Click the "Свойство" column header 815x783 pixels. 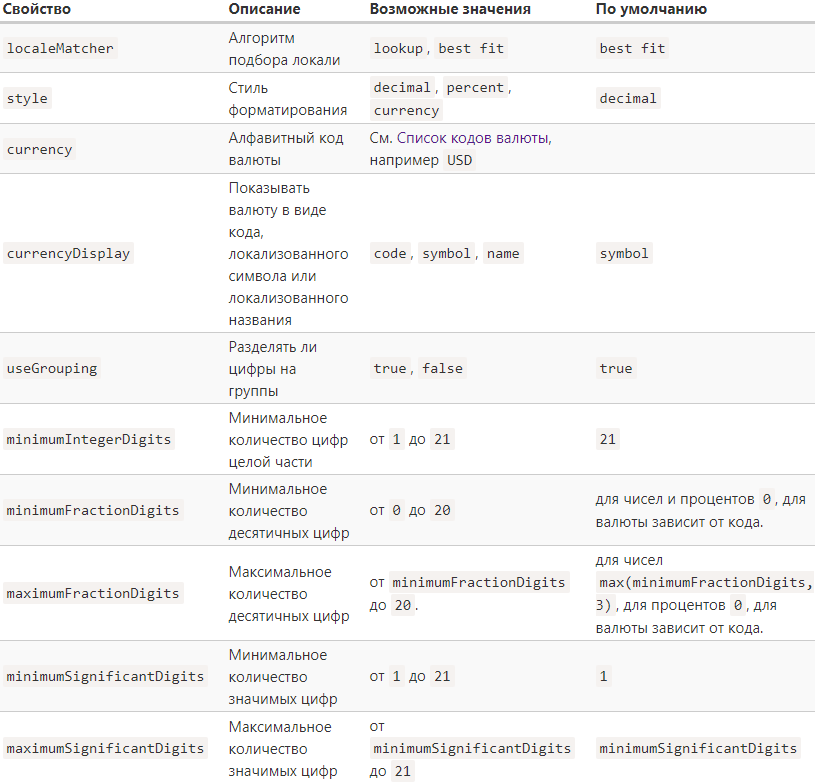38,9
